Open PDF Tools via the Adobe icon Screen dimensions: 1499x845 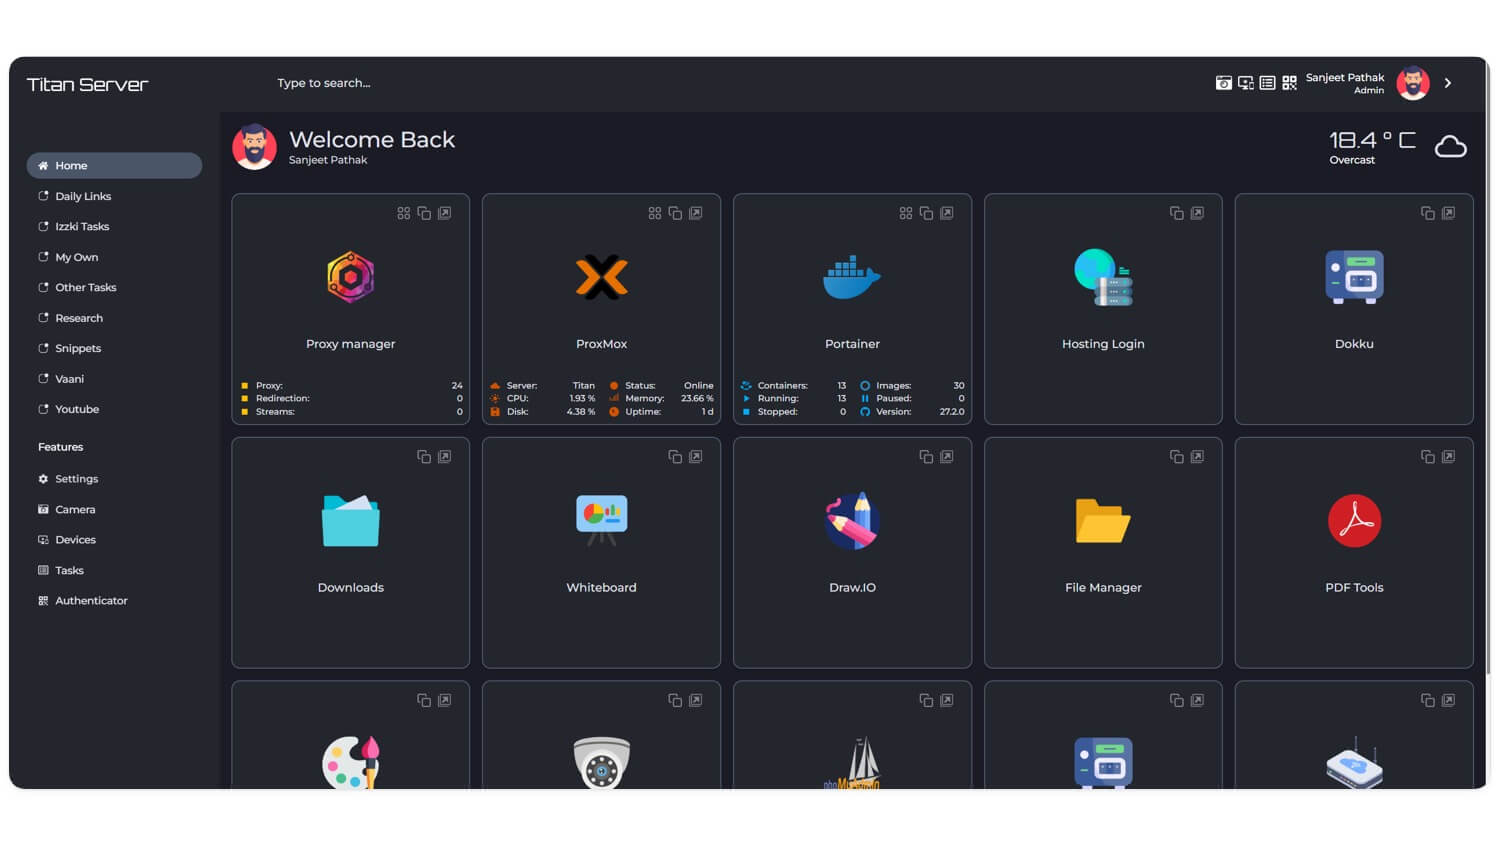tap(1354, 520)
